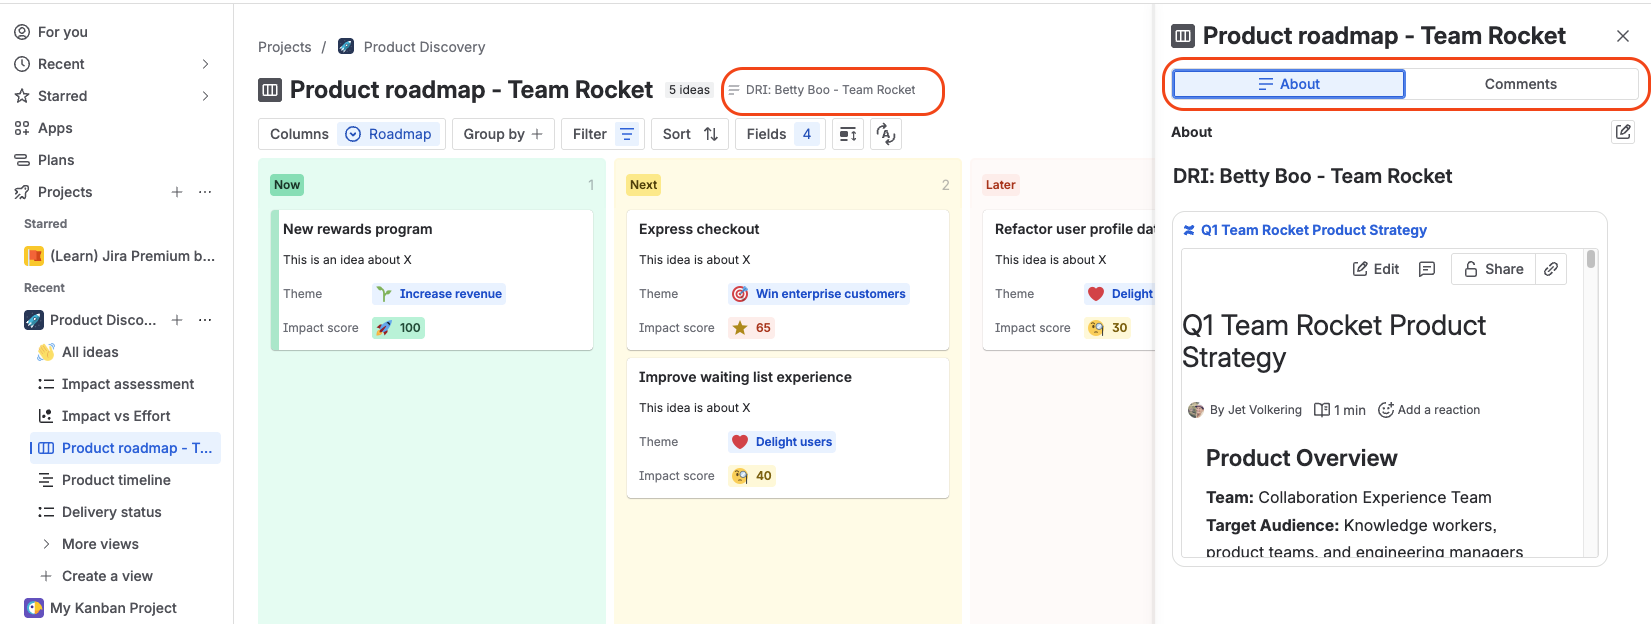Click the card layout icon after Fields
Image resolution: width=1651 pixels, height=624 pixels.
point(848,134)
